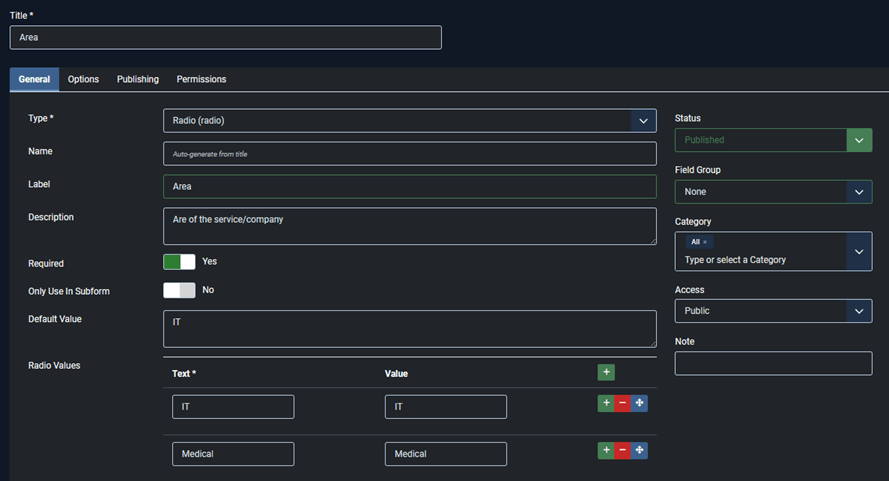Remove the All category tag
This screenshot has width=889, height=481.
click(x=705, y=242)
